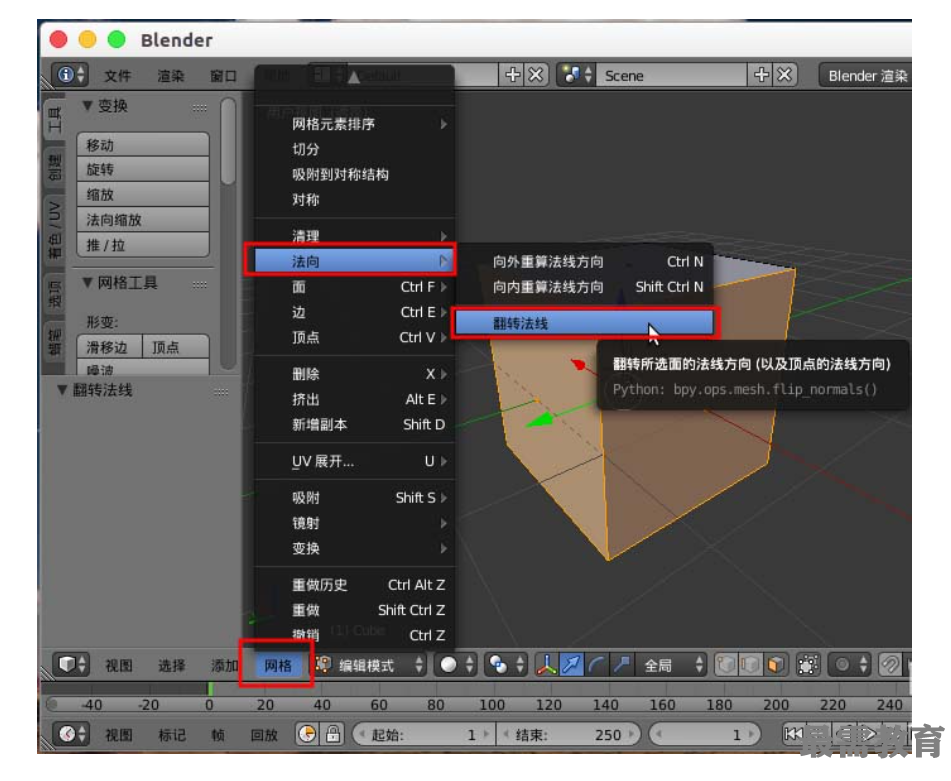Choose 翻转法线 in the normals submenu
Image resolution: width=951 pixels, height=781 pixels.
click(x=584, y=323)
